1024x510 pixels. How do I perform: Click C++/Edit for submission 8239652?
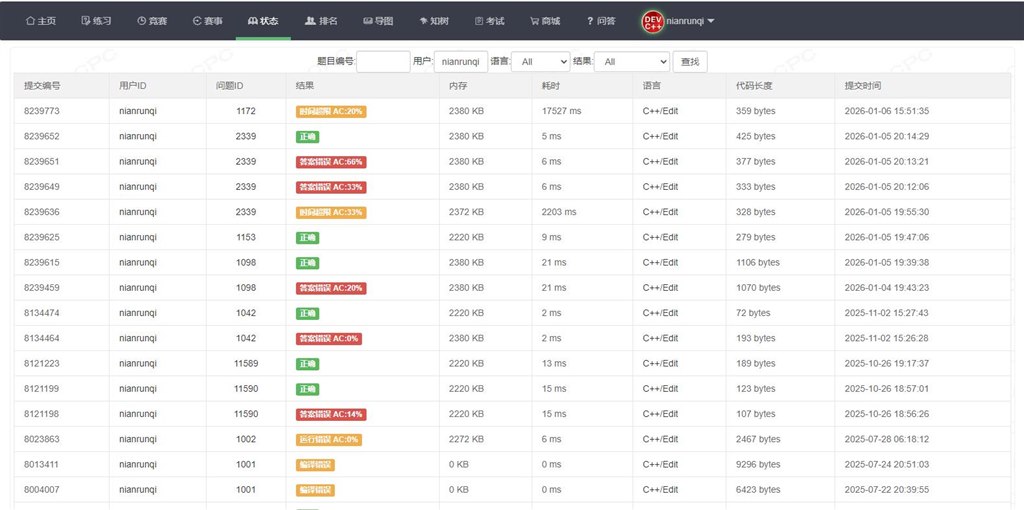click(660, 136)
